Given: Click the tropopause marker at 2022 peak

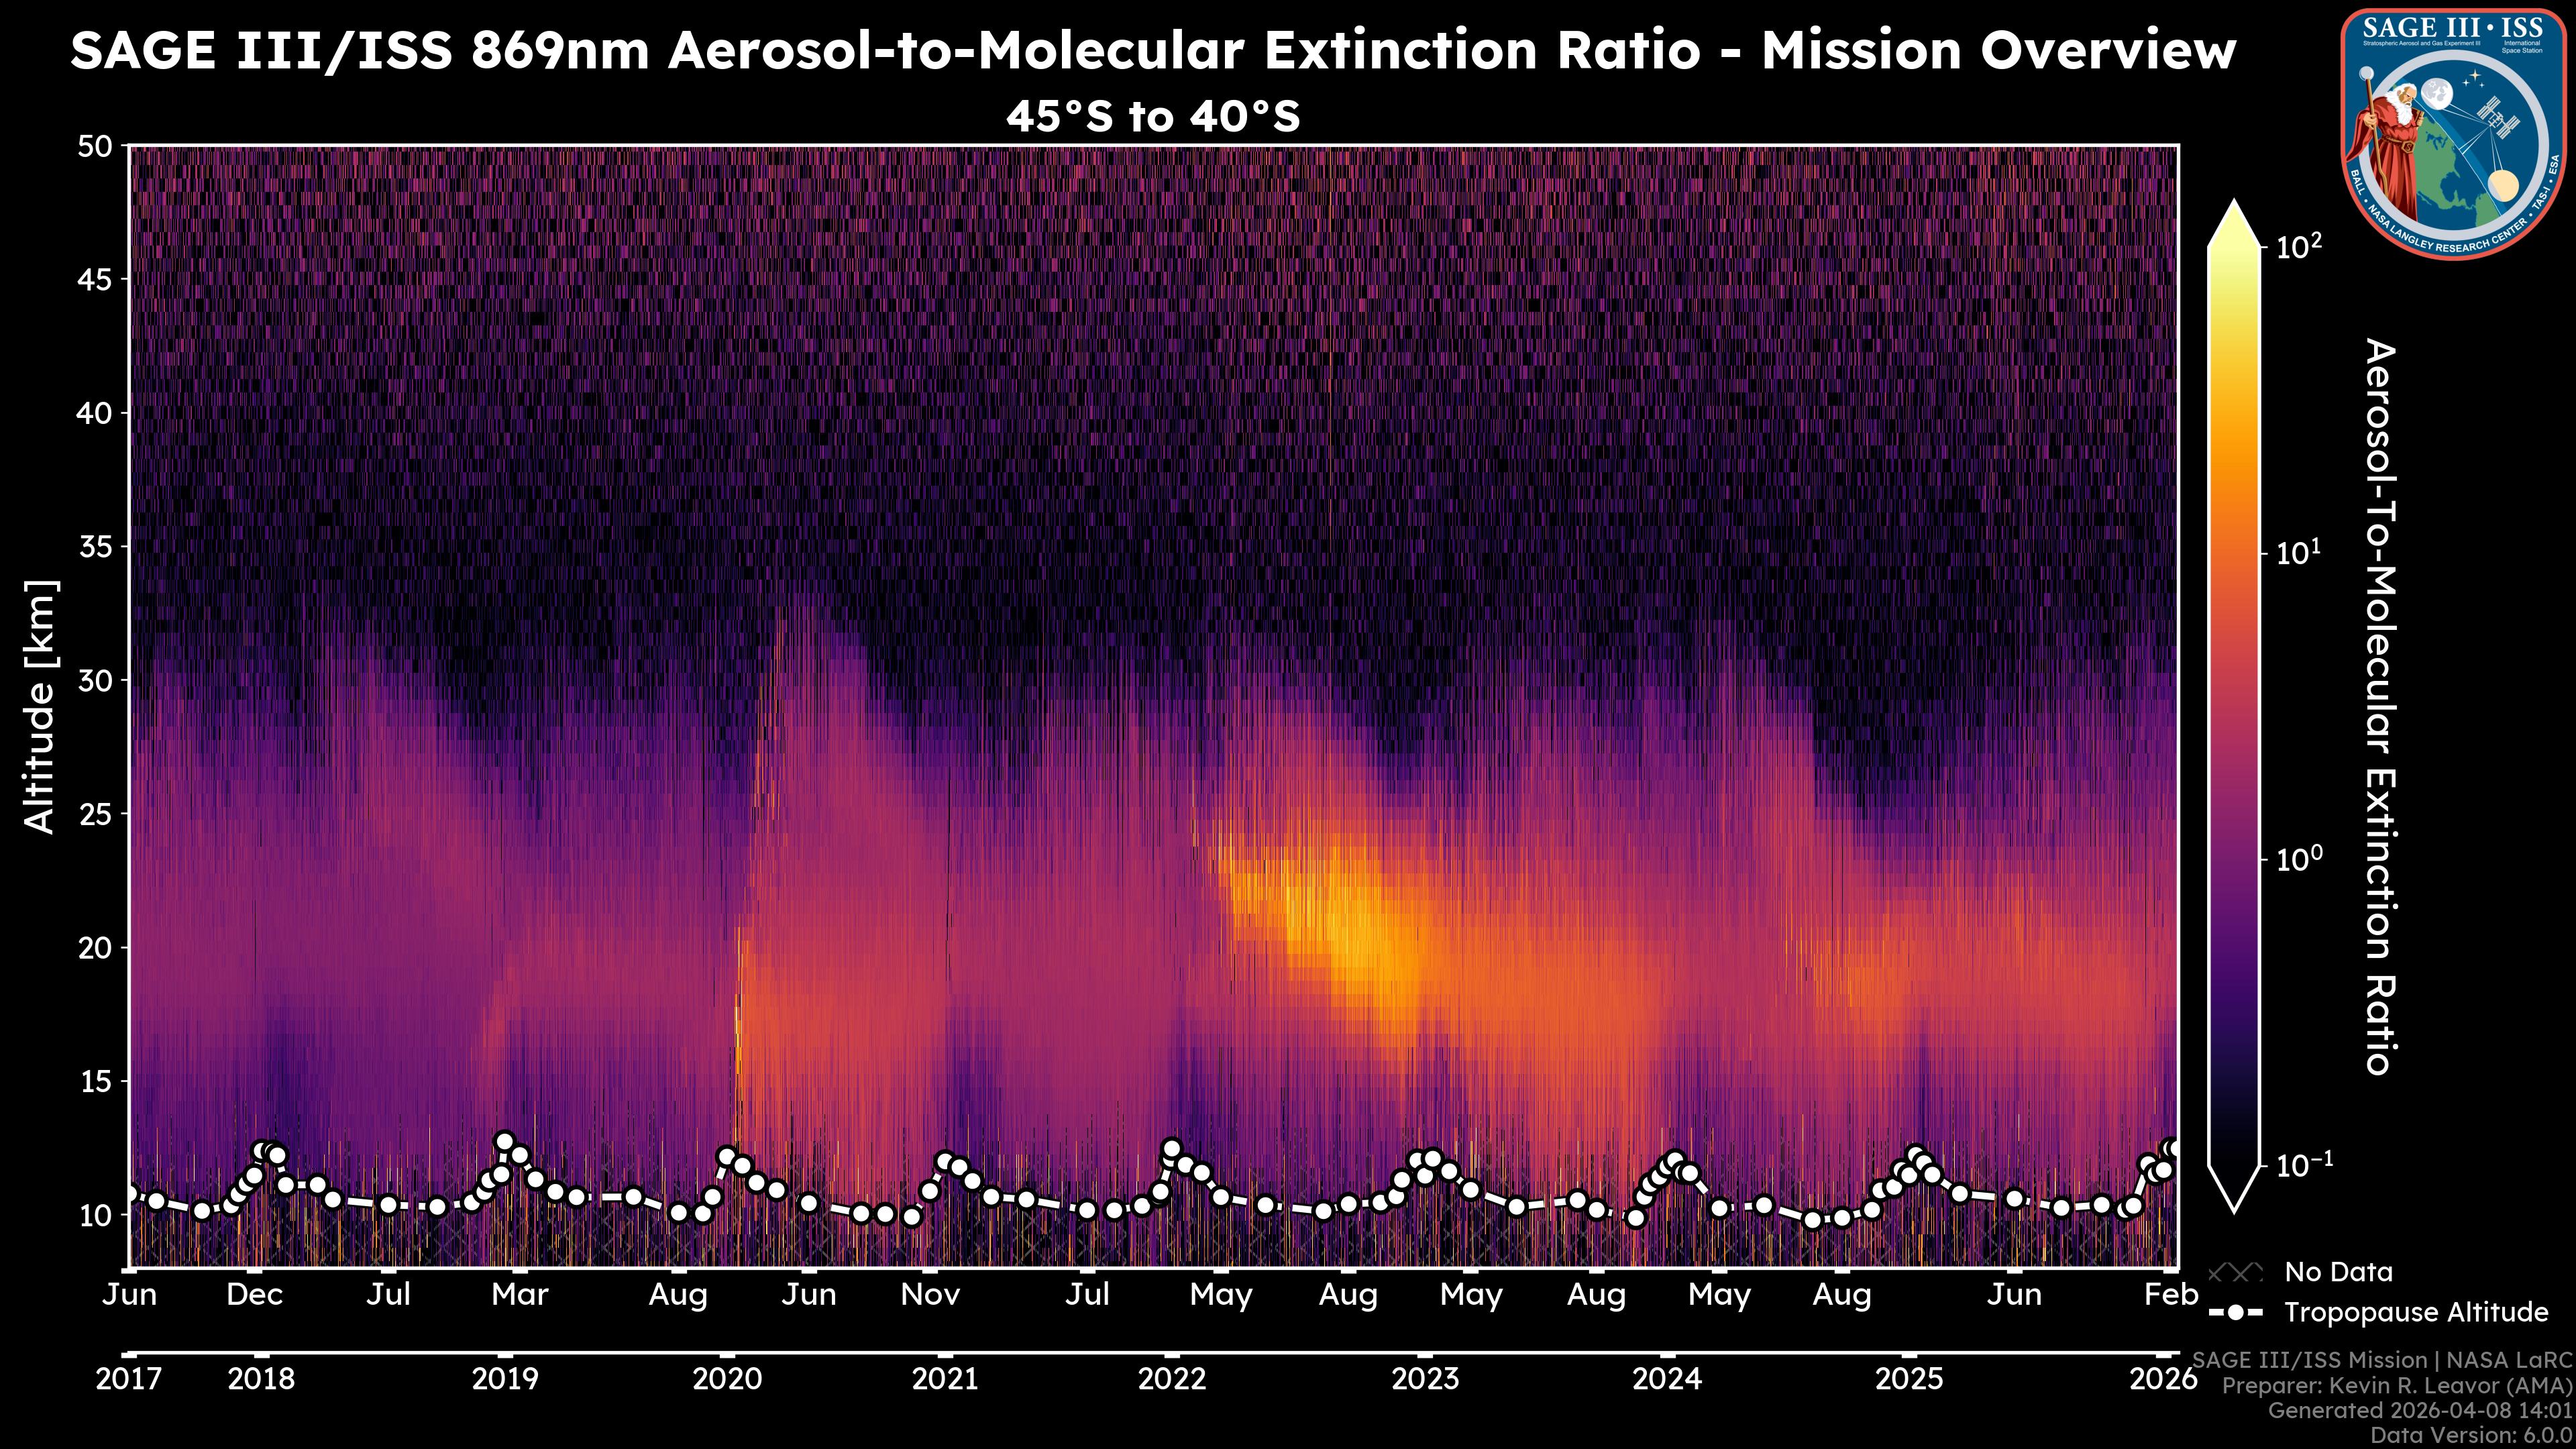Looking at the screenshot, I should point(1172,1148).
